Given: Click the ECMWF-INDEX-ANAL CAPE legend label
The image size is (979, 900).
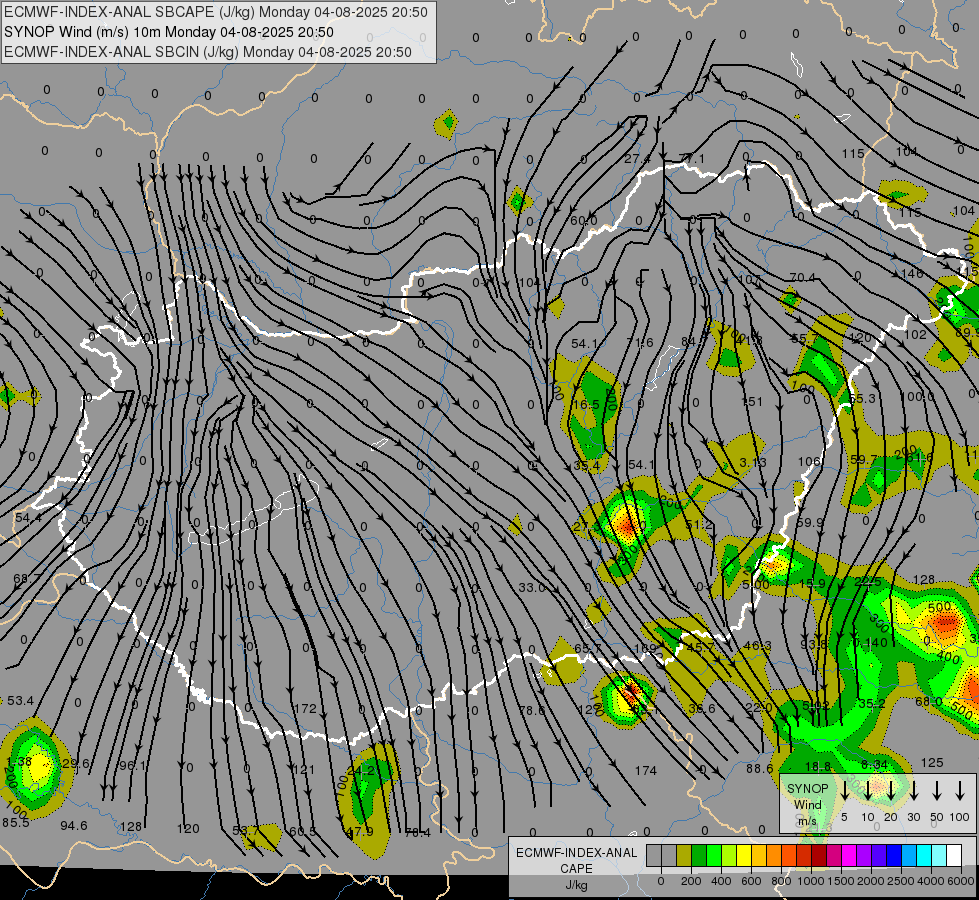Looking at the screenshot, I should coord(576,860).
